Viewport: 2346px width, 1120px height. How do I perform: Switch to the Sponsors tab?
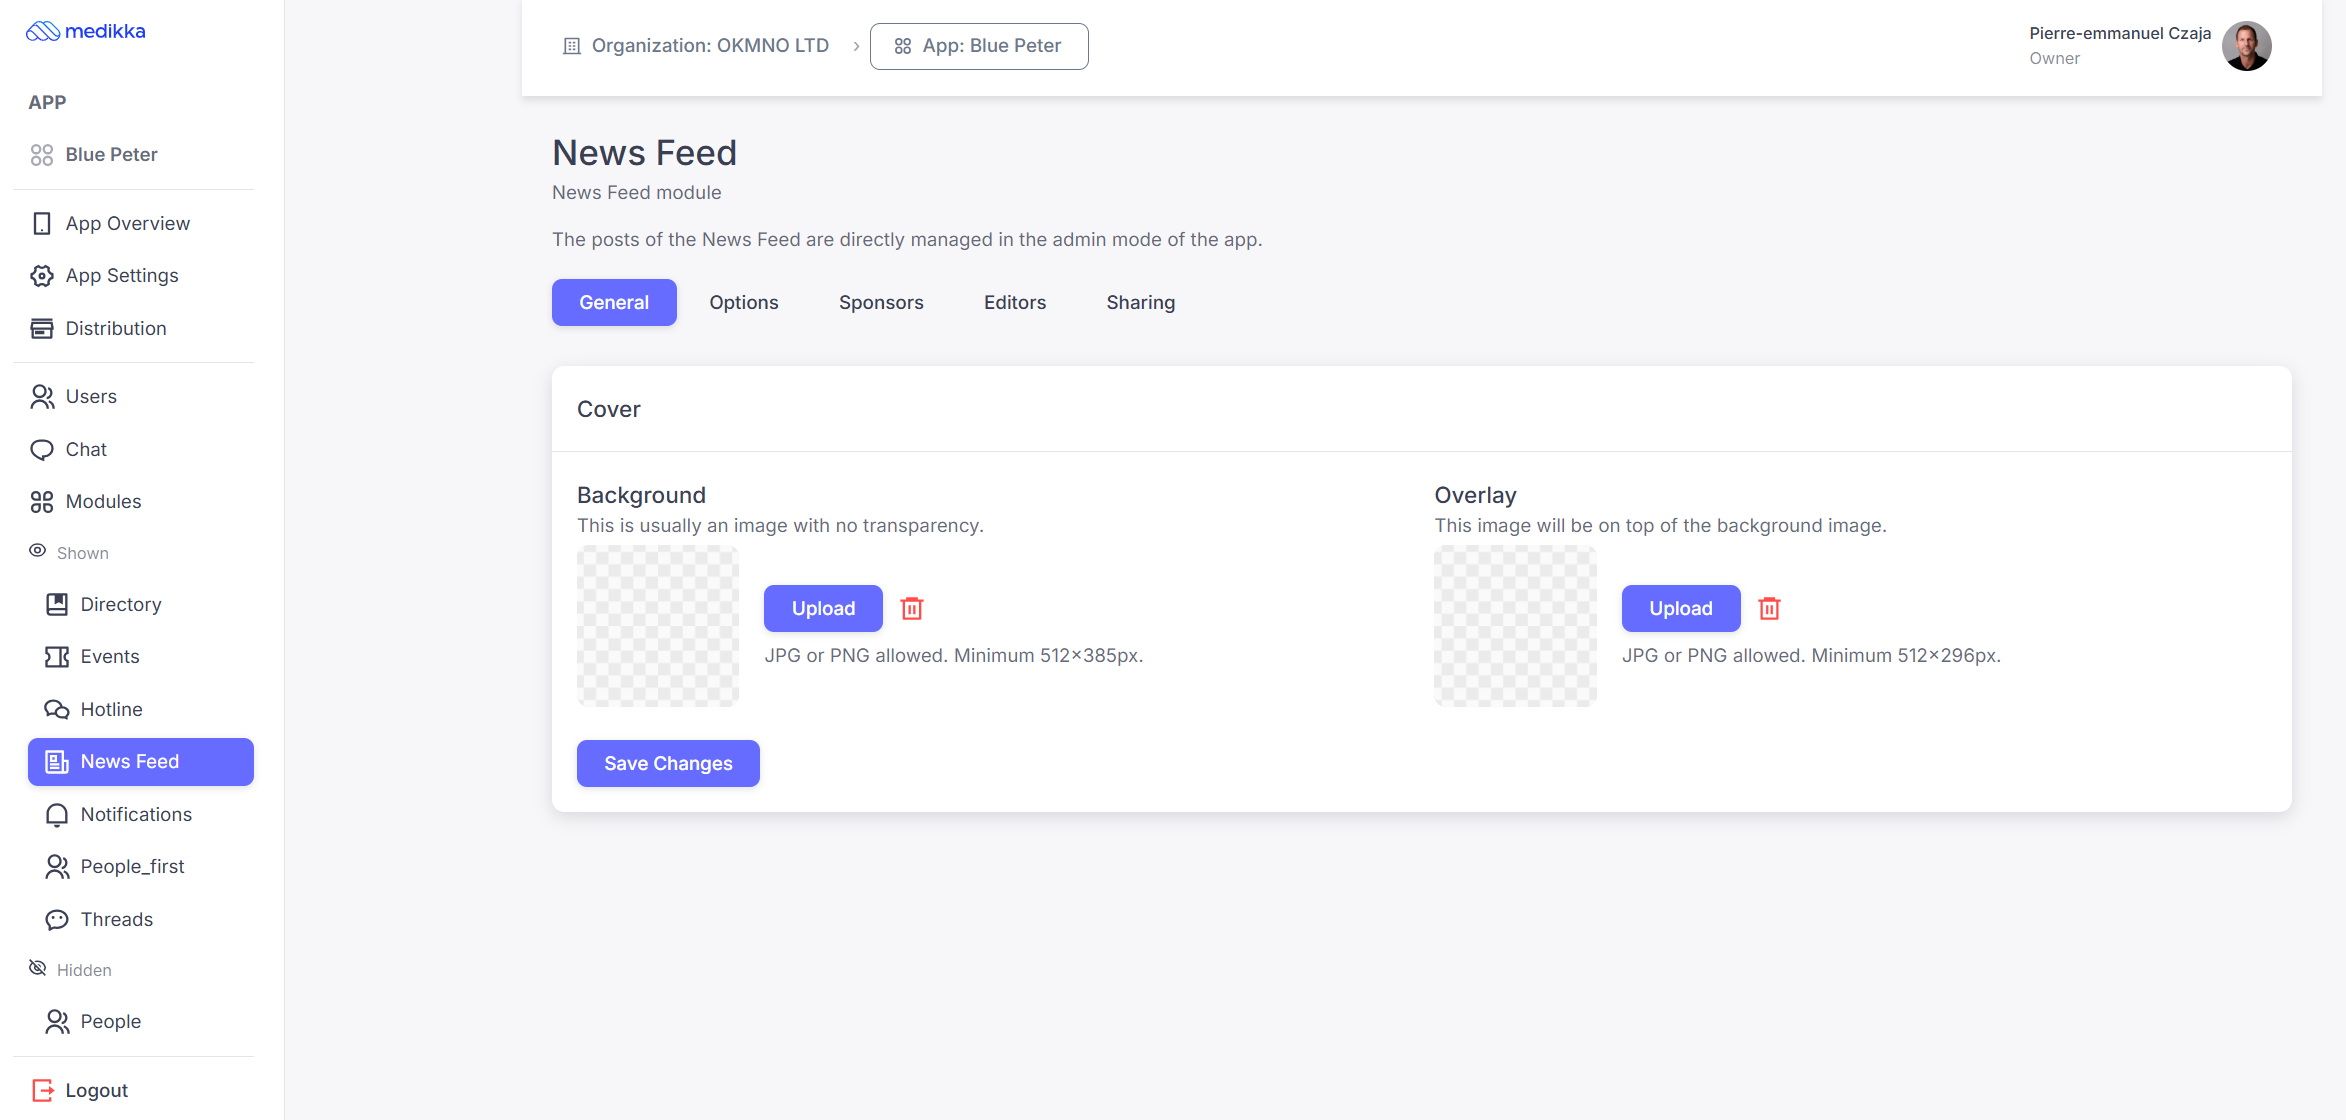pos(881,302)
